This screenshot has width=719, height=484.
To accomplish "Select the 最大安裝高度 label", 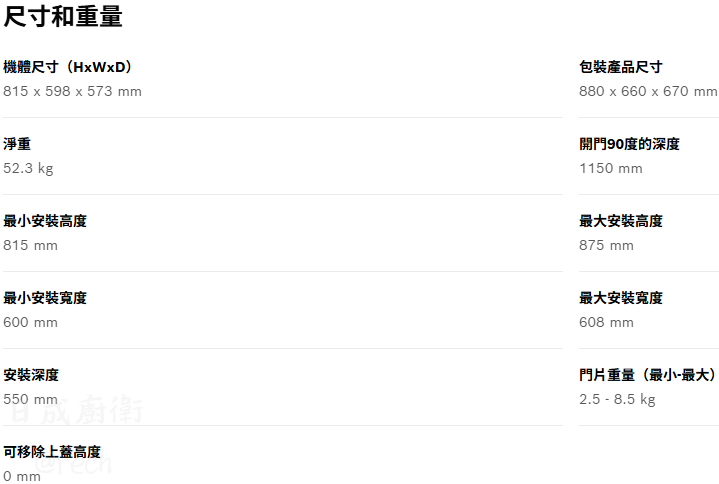I will tap(620, 221).
